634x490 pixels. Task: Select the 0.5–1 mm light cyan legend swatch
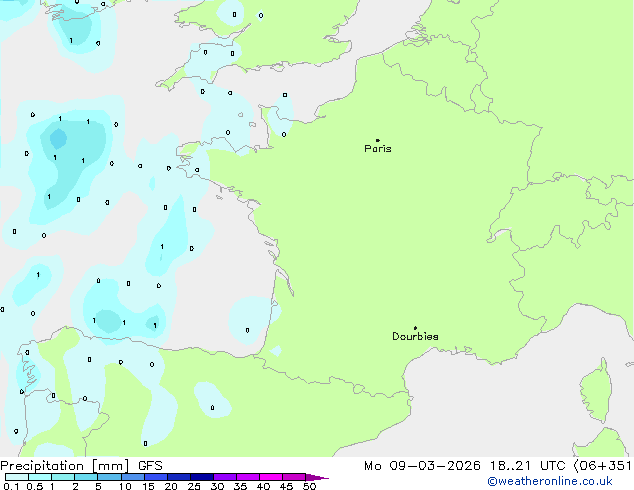[x=40, y=477]
